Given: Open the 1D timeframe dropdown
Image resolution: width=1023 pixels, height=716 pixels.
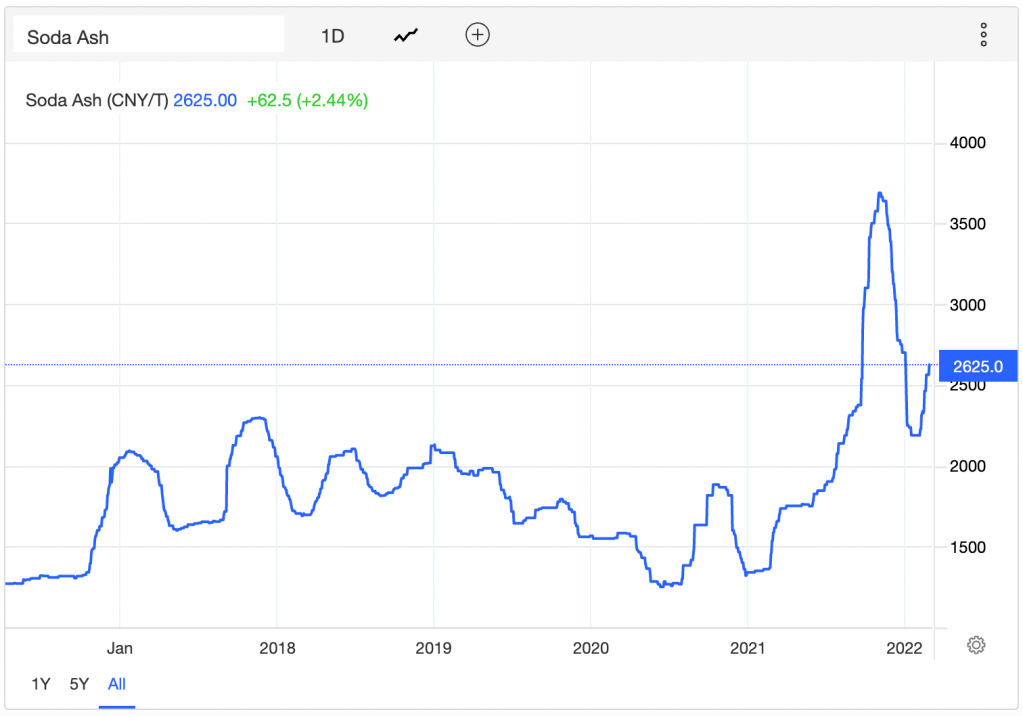Looking at the screenshot, I should pyautogui.click(x=332, y=34).
